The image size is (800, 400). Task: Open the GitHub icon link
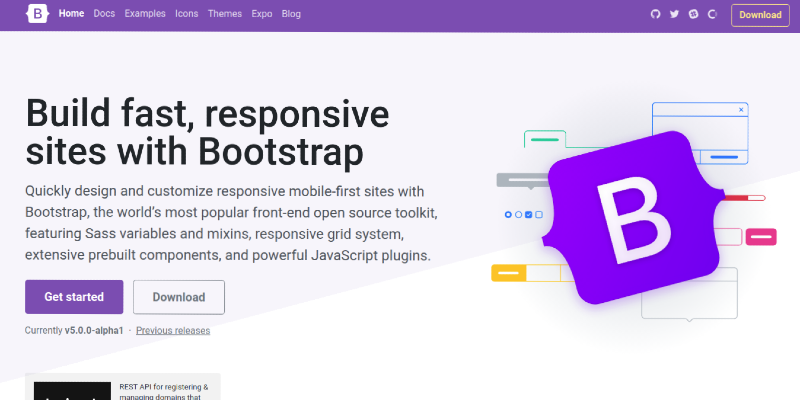tap(656, 15)
